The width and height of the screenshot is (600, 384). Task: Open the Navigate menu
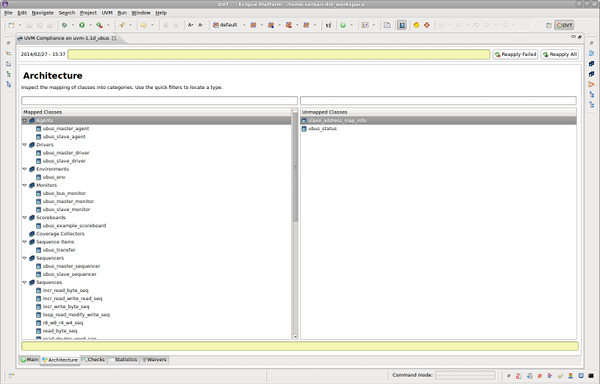click(42, 13)
